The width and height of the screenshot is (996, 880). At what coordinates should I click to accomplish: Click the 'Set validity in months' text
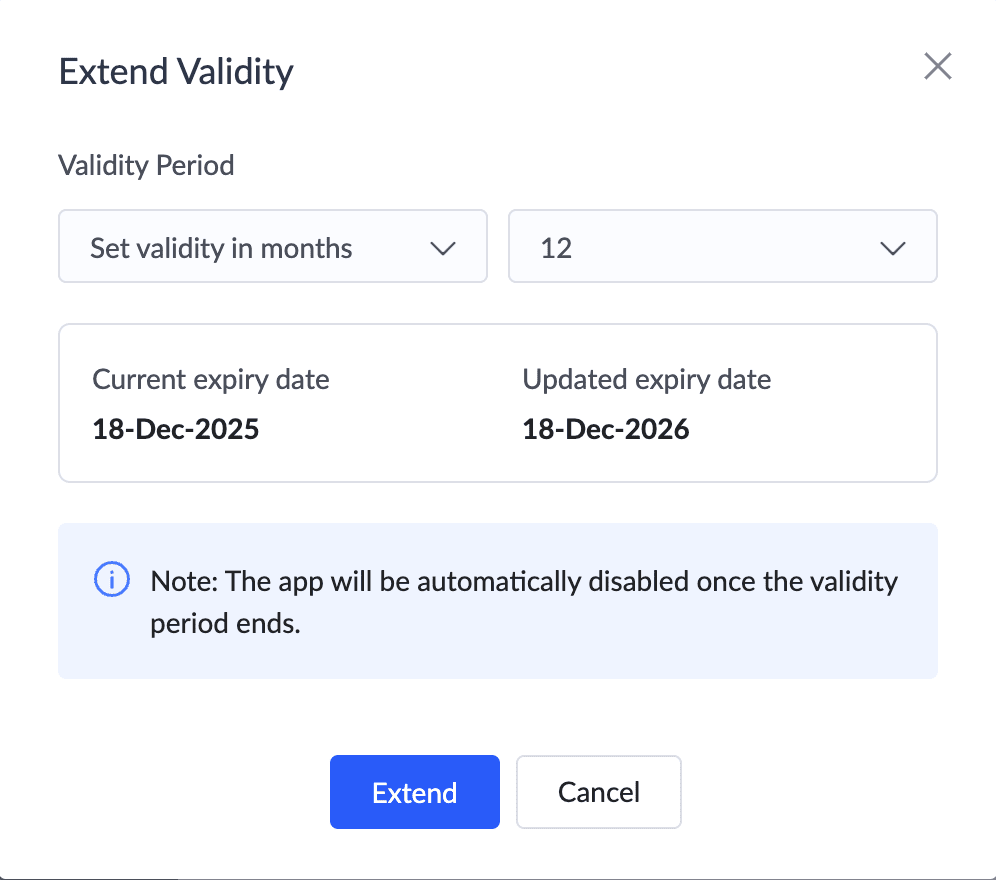[221, 248]
